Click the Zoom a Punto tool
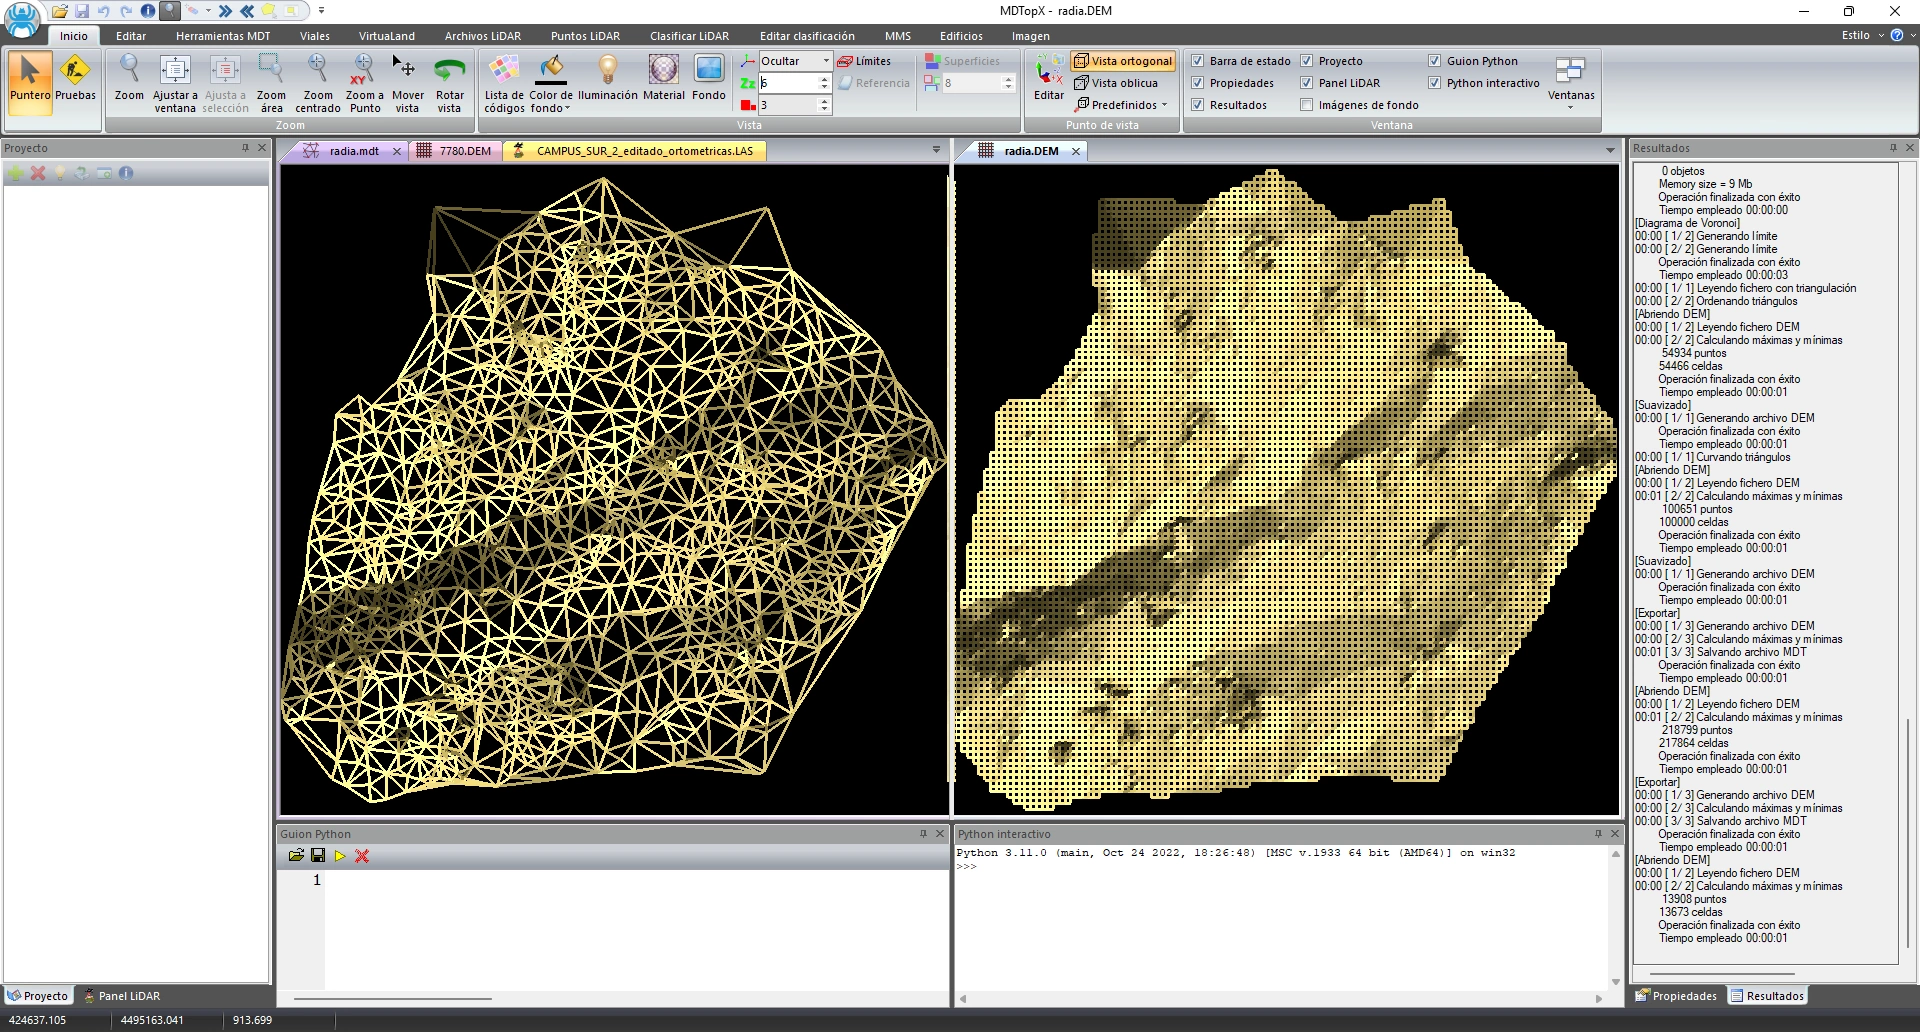This screenshot has height=1032, width=1920. click(x=364, y=84)
